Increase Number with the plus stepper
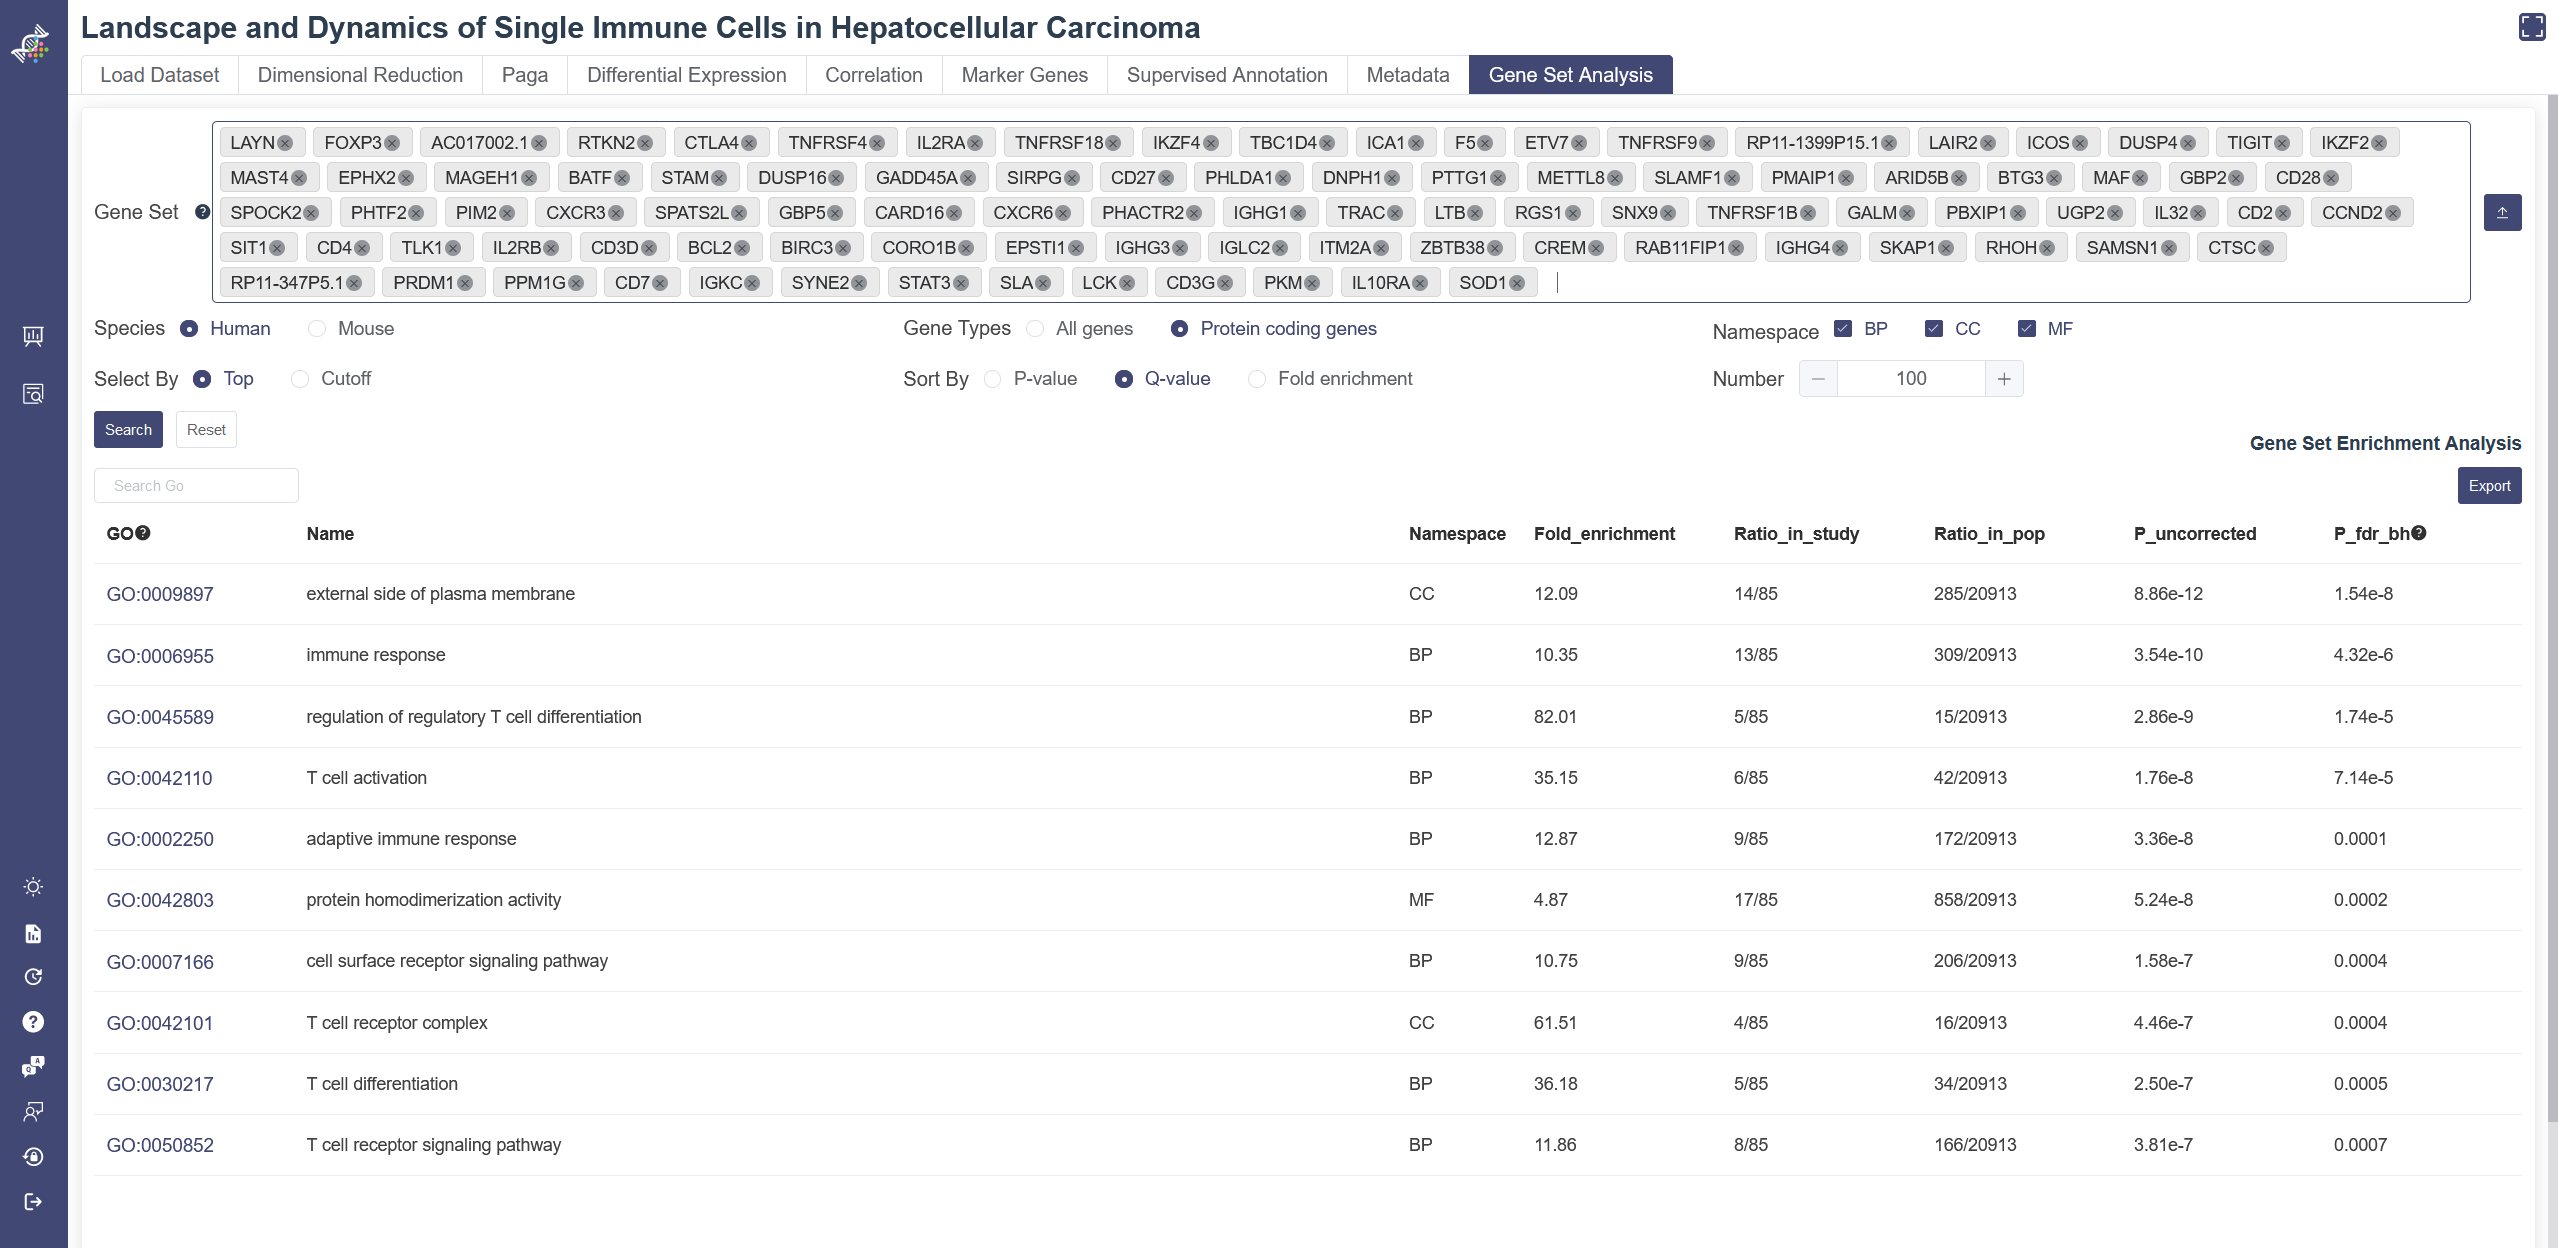 click(x=2004, y=379)
